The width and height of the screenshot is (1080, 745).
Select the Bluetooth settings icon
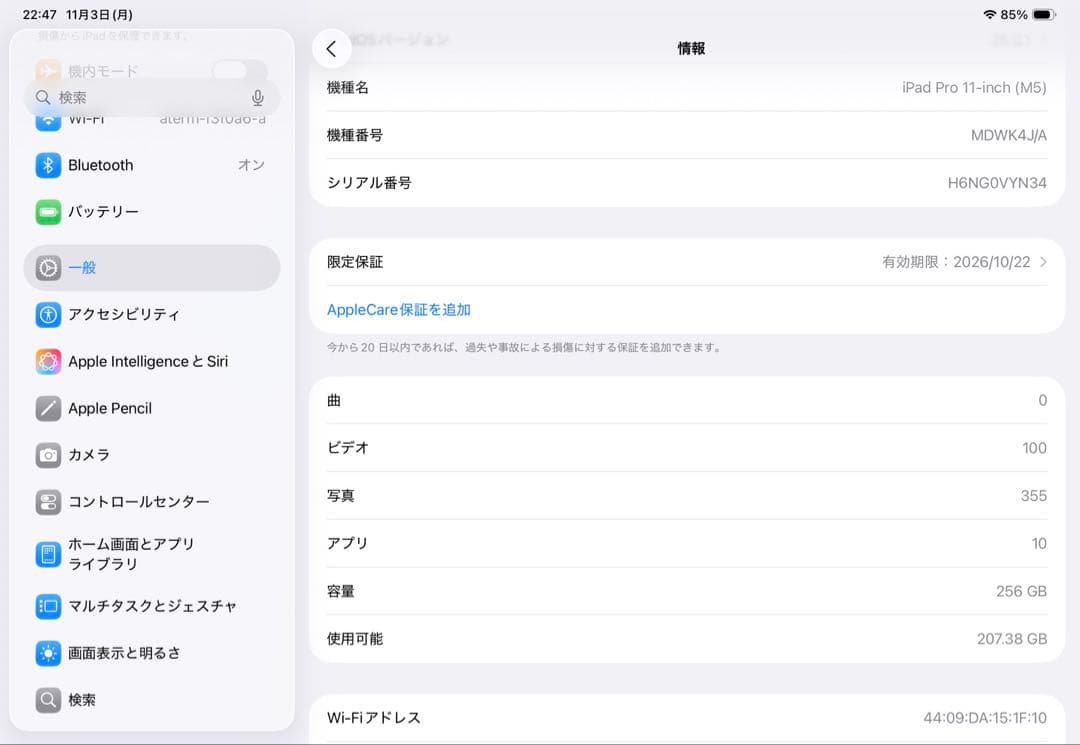[48, 165]
